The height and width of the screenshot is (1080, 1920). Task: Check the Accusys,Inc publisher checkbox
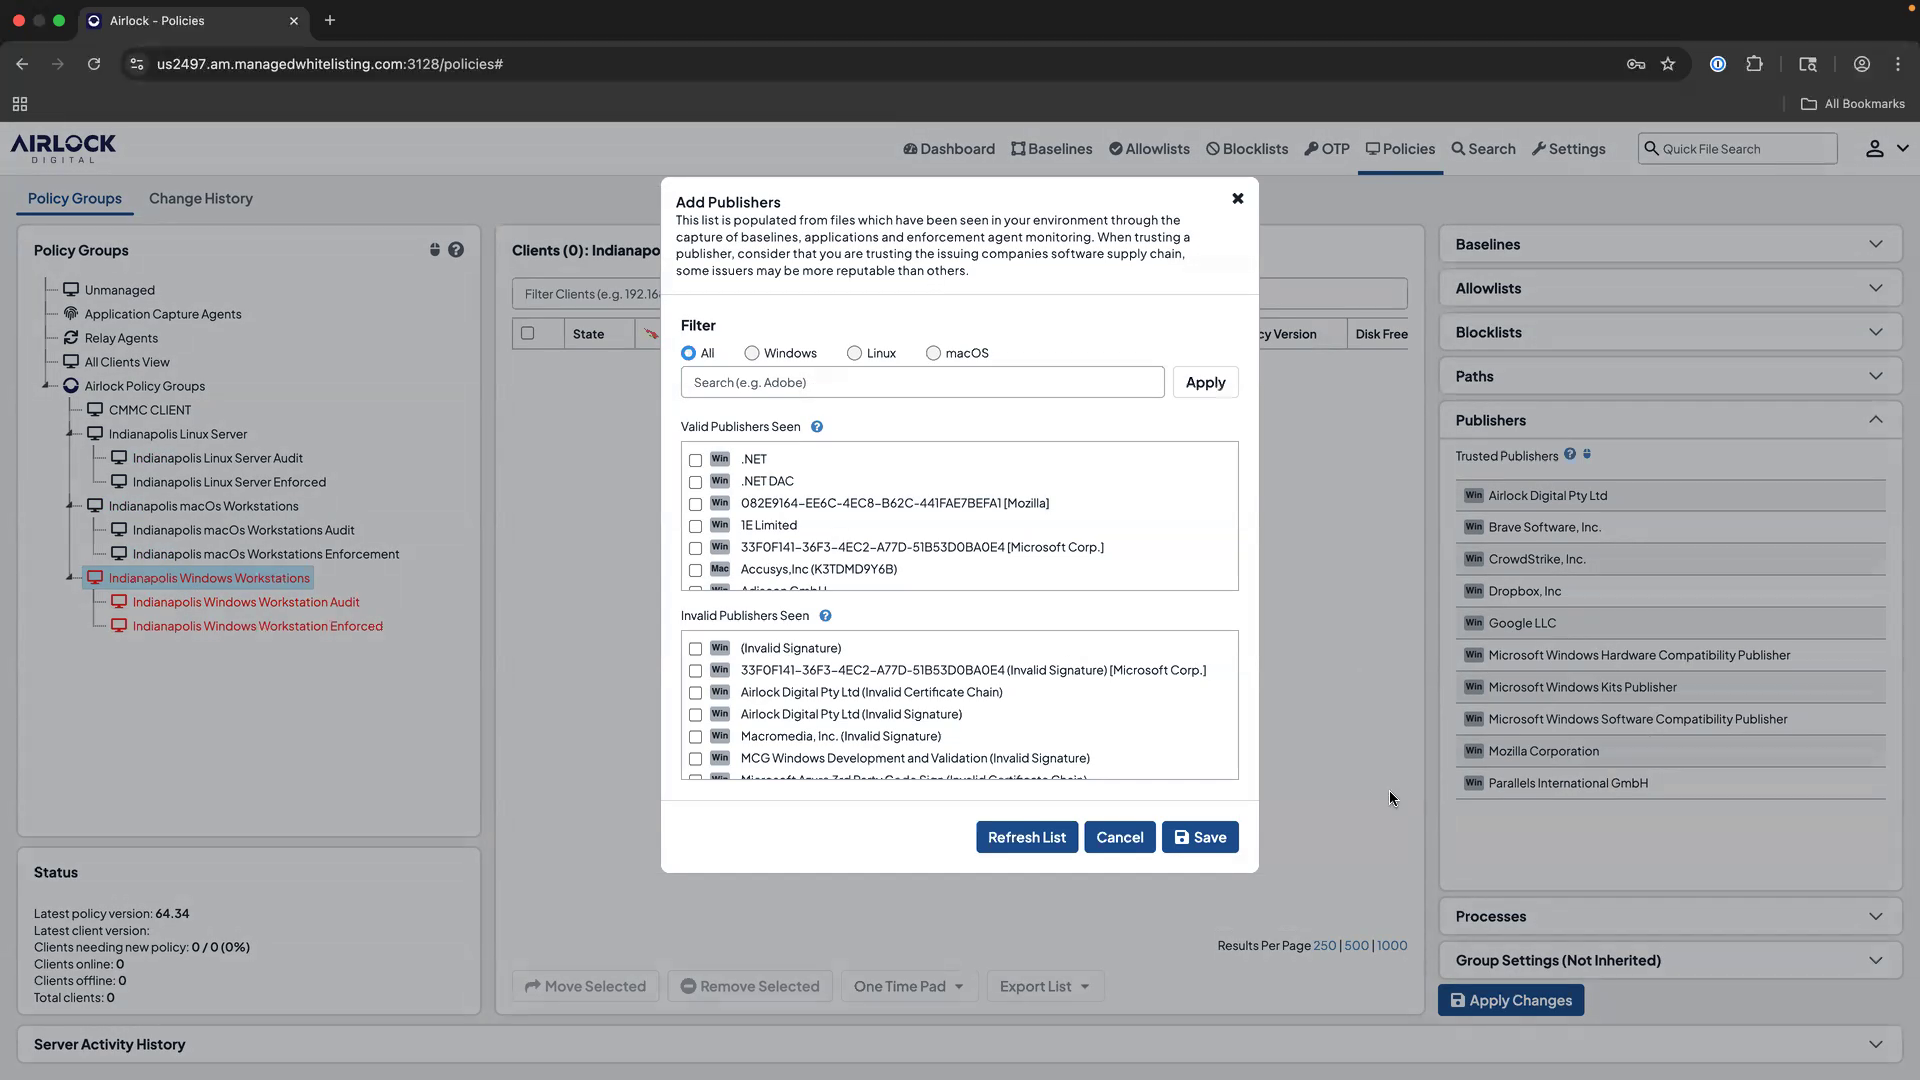(696, 570)
